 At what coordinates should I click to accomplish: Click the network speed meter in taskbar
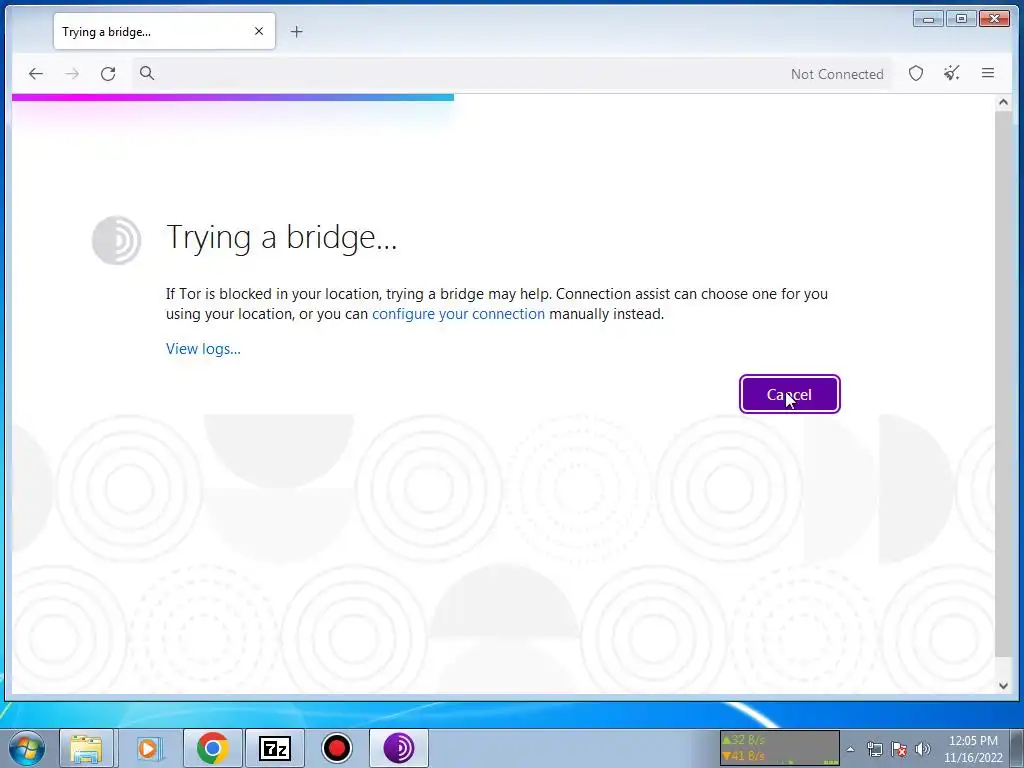780,748
